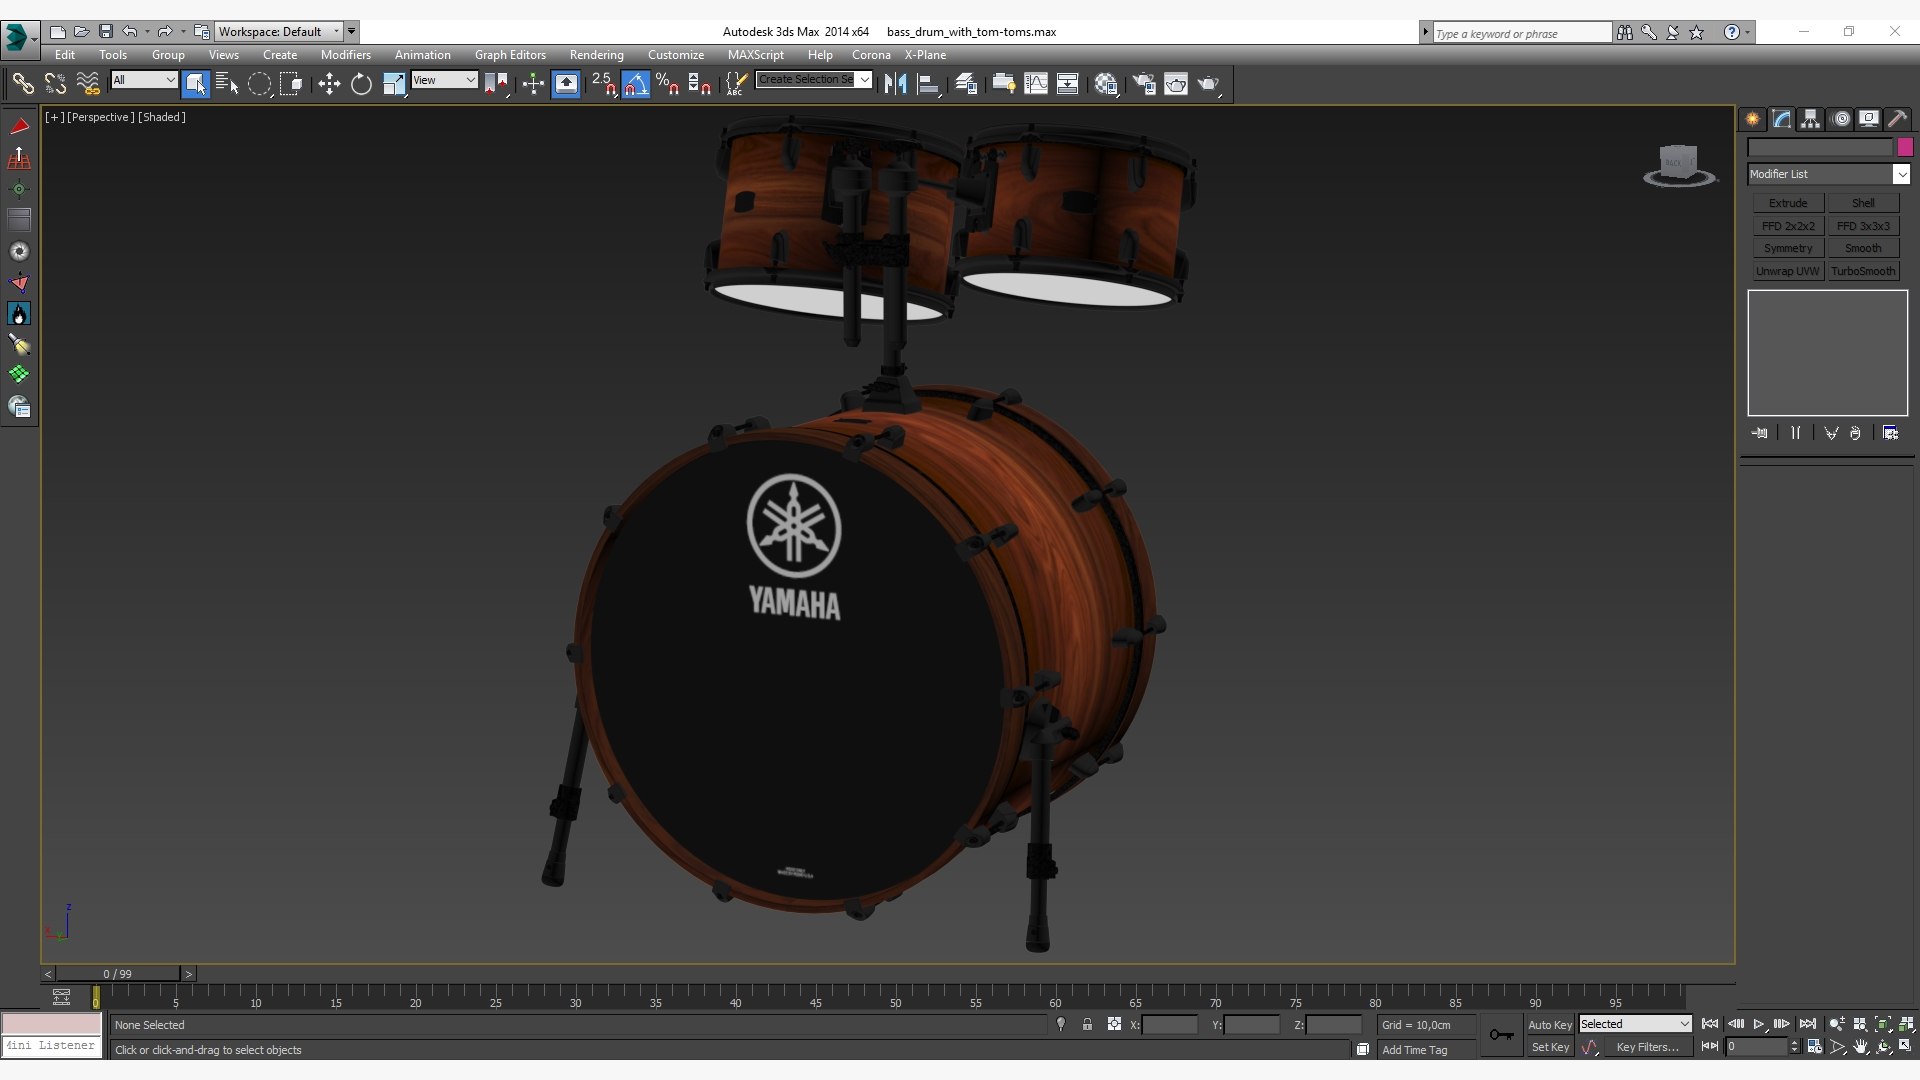The height and width of the screenshot is (1080, 1920).
Task: Open the reference coordinate View dropdown
Action: tap(444, 80)
